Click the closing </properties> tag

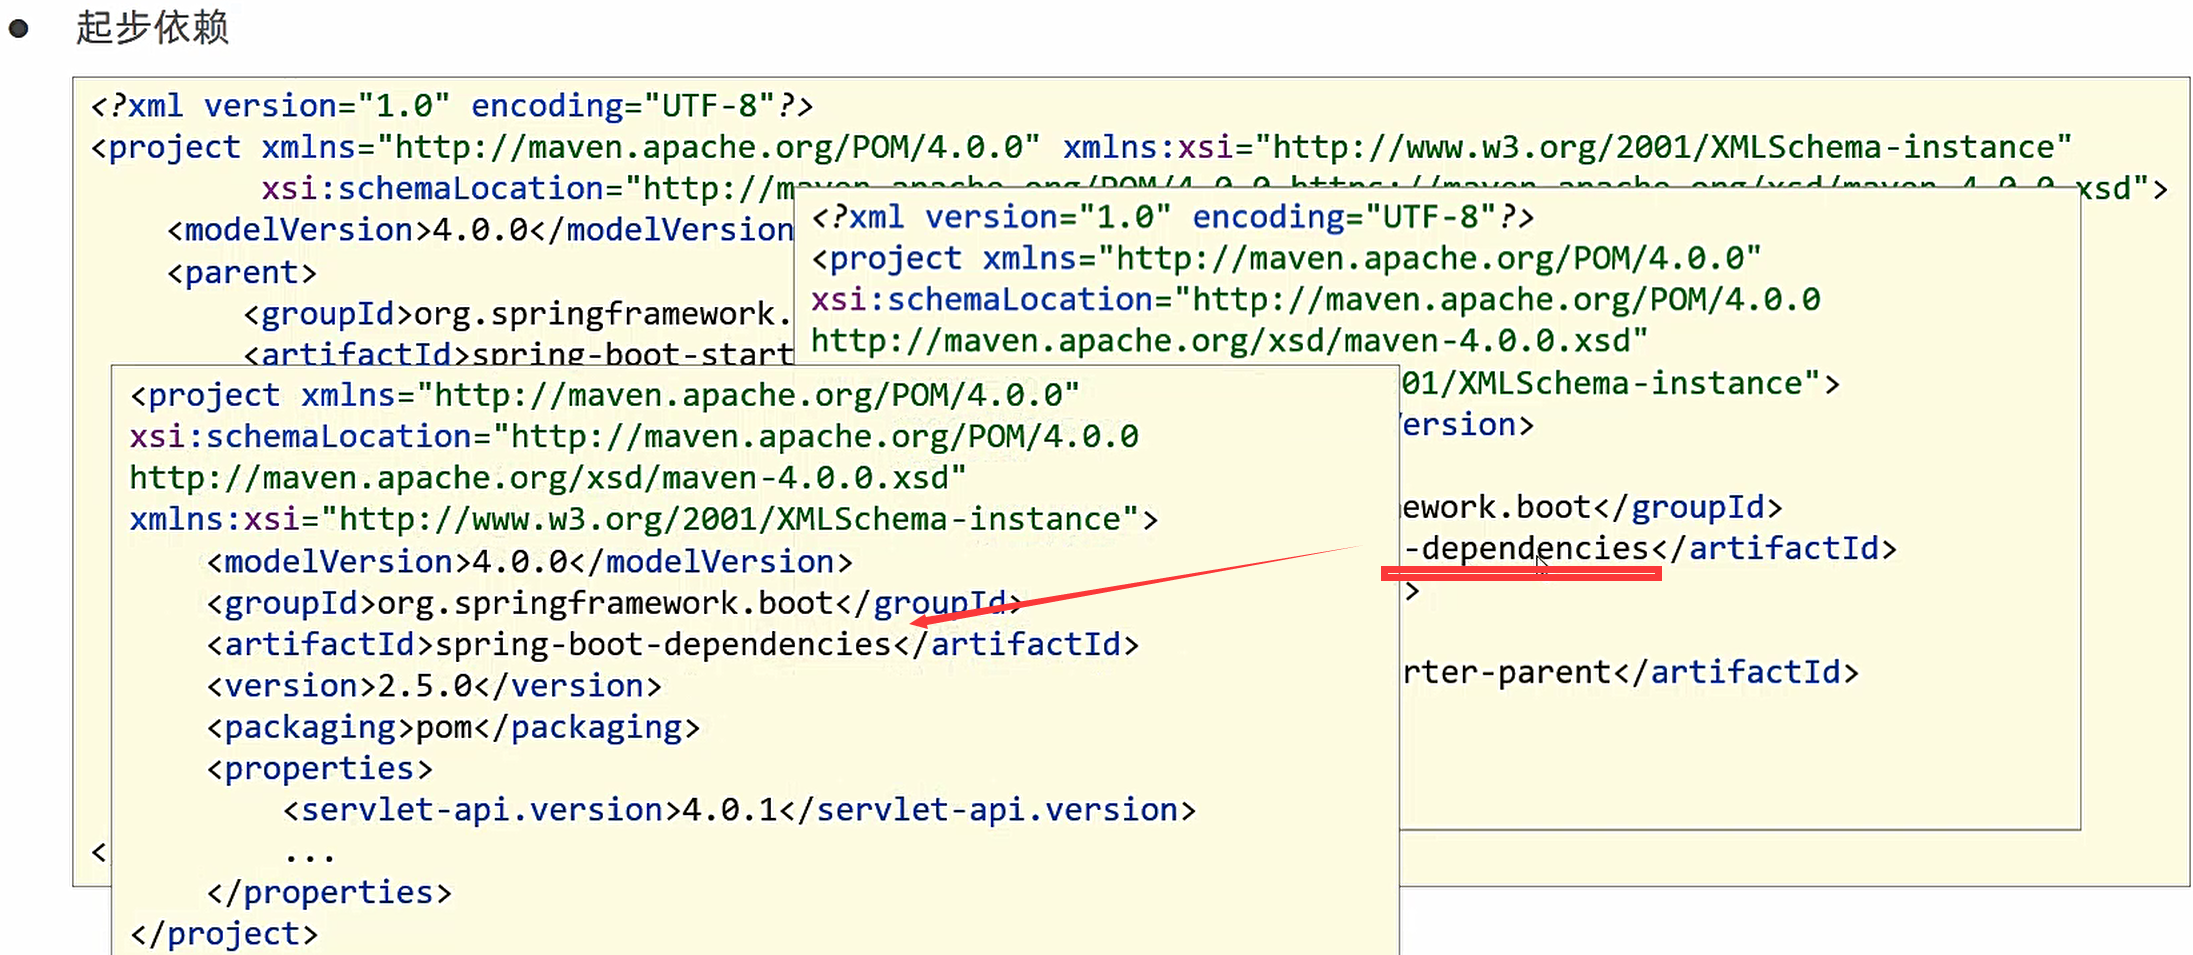tap(329, 892)
